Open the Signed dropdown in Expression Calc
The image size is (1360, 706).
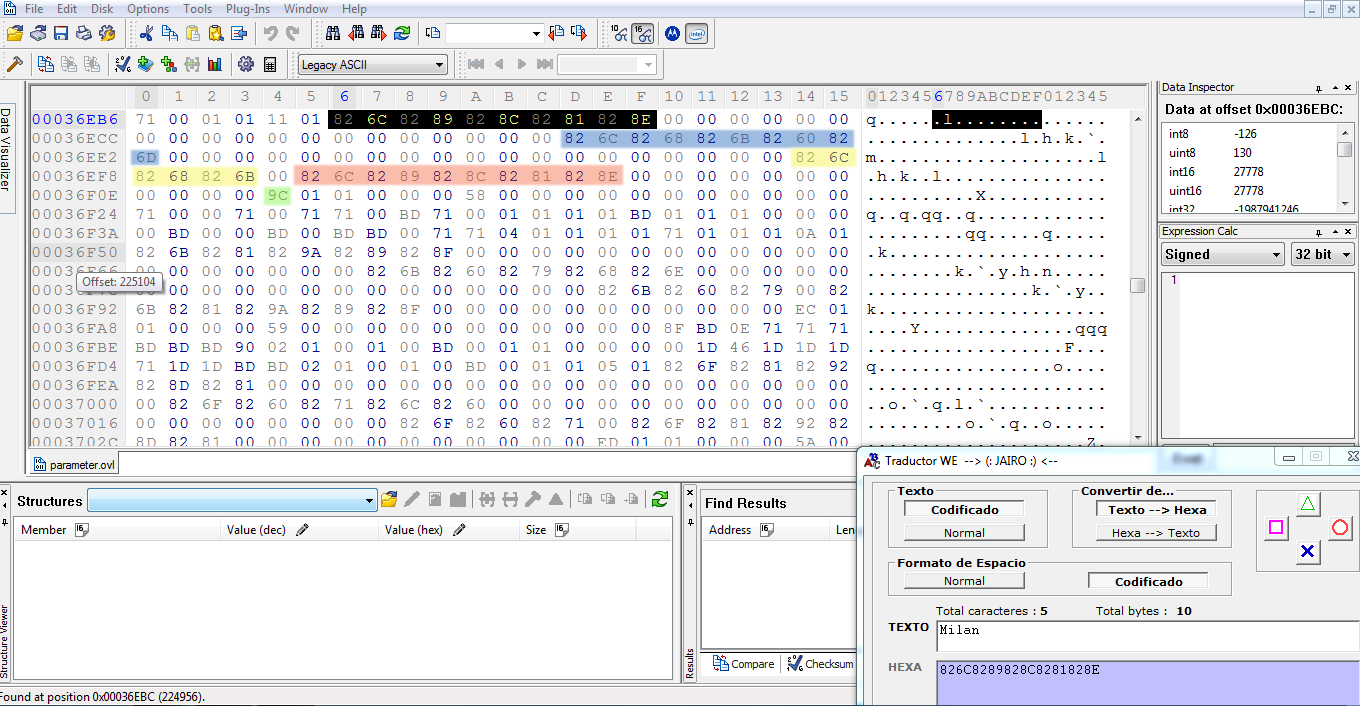pyautogui.click(x=1222, y=254)
